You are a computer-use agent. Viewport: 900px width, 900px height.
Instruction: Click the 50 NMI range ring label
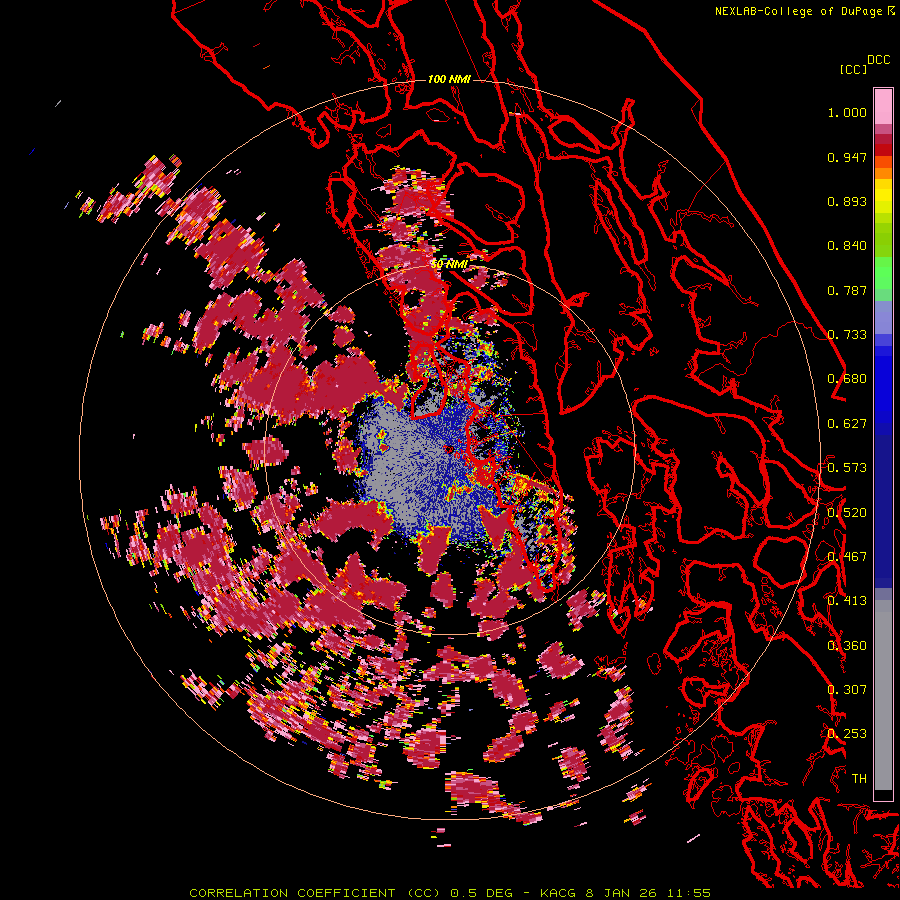pos(449,264)
